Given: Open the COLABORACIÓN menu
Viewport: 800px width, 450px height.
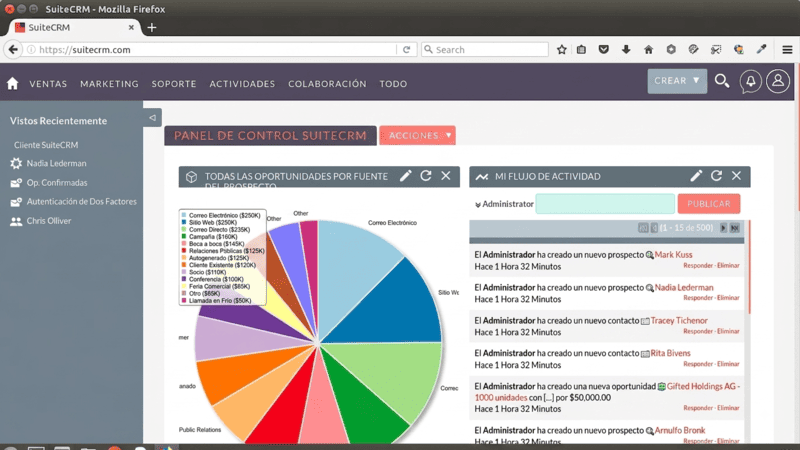Looking at the screenshot, I should 327,84.
